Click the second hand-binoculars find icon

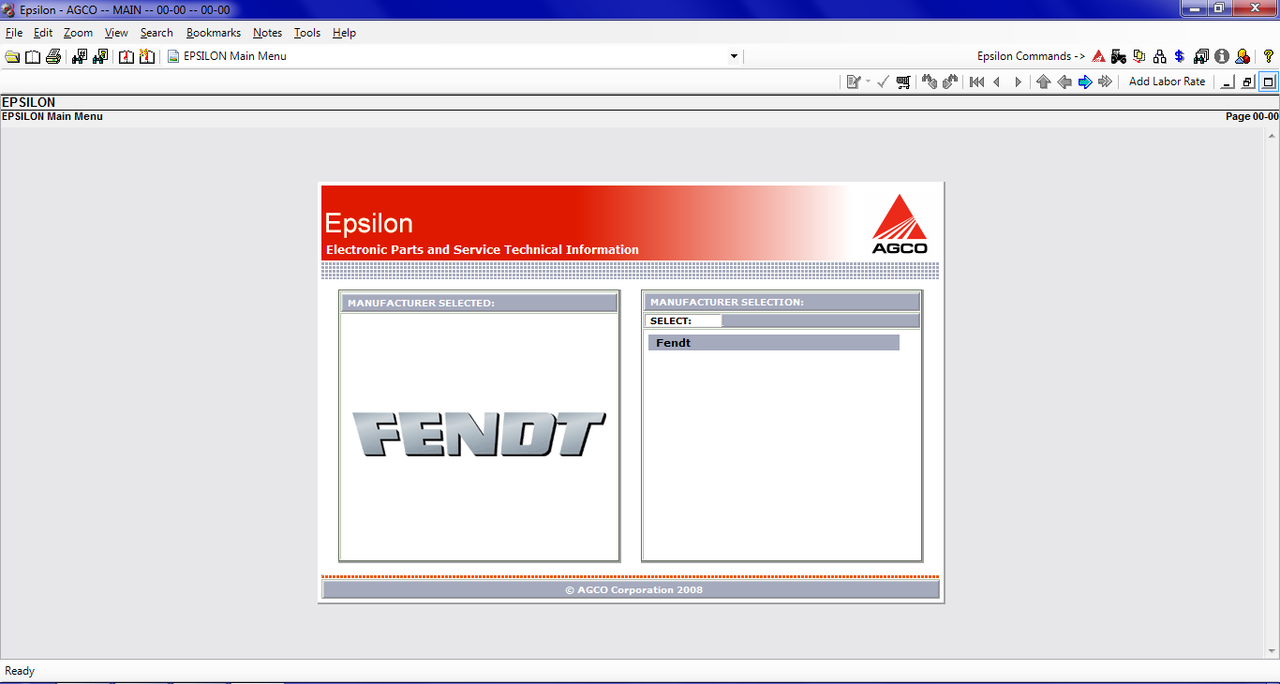click(x=950, y=82)
